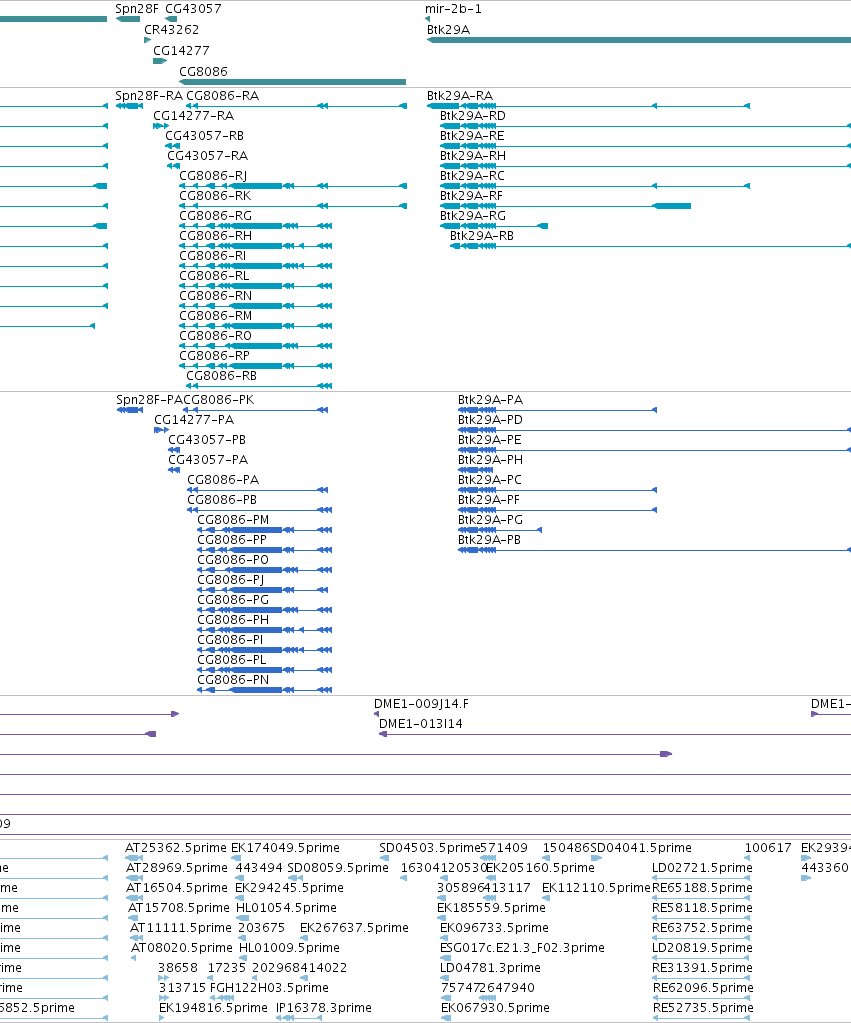Click the LD04781.3prime EST label
This screenshot has width=851, height=1023.
point(490,968)
